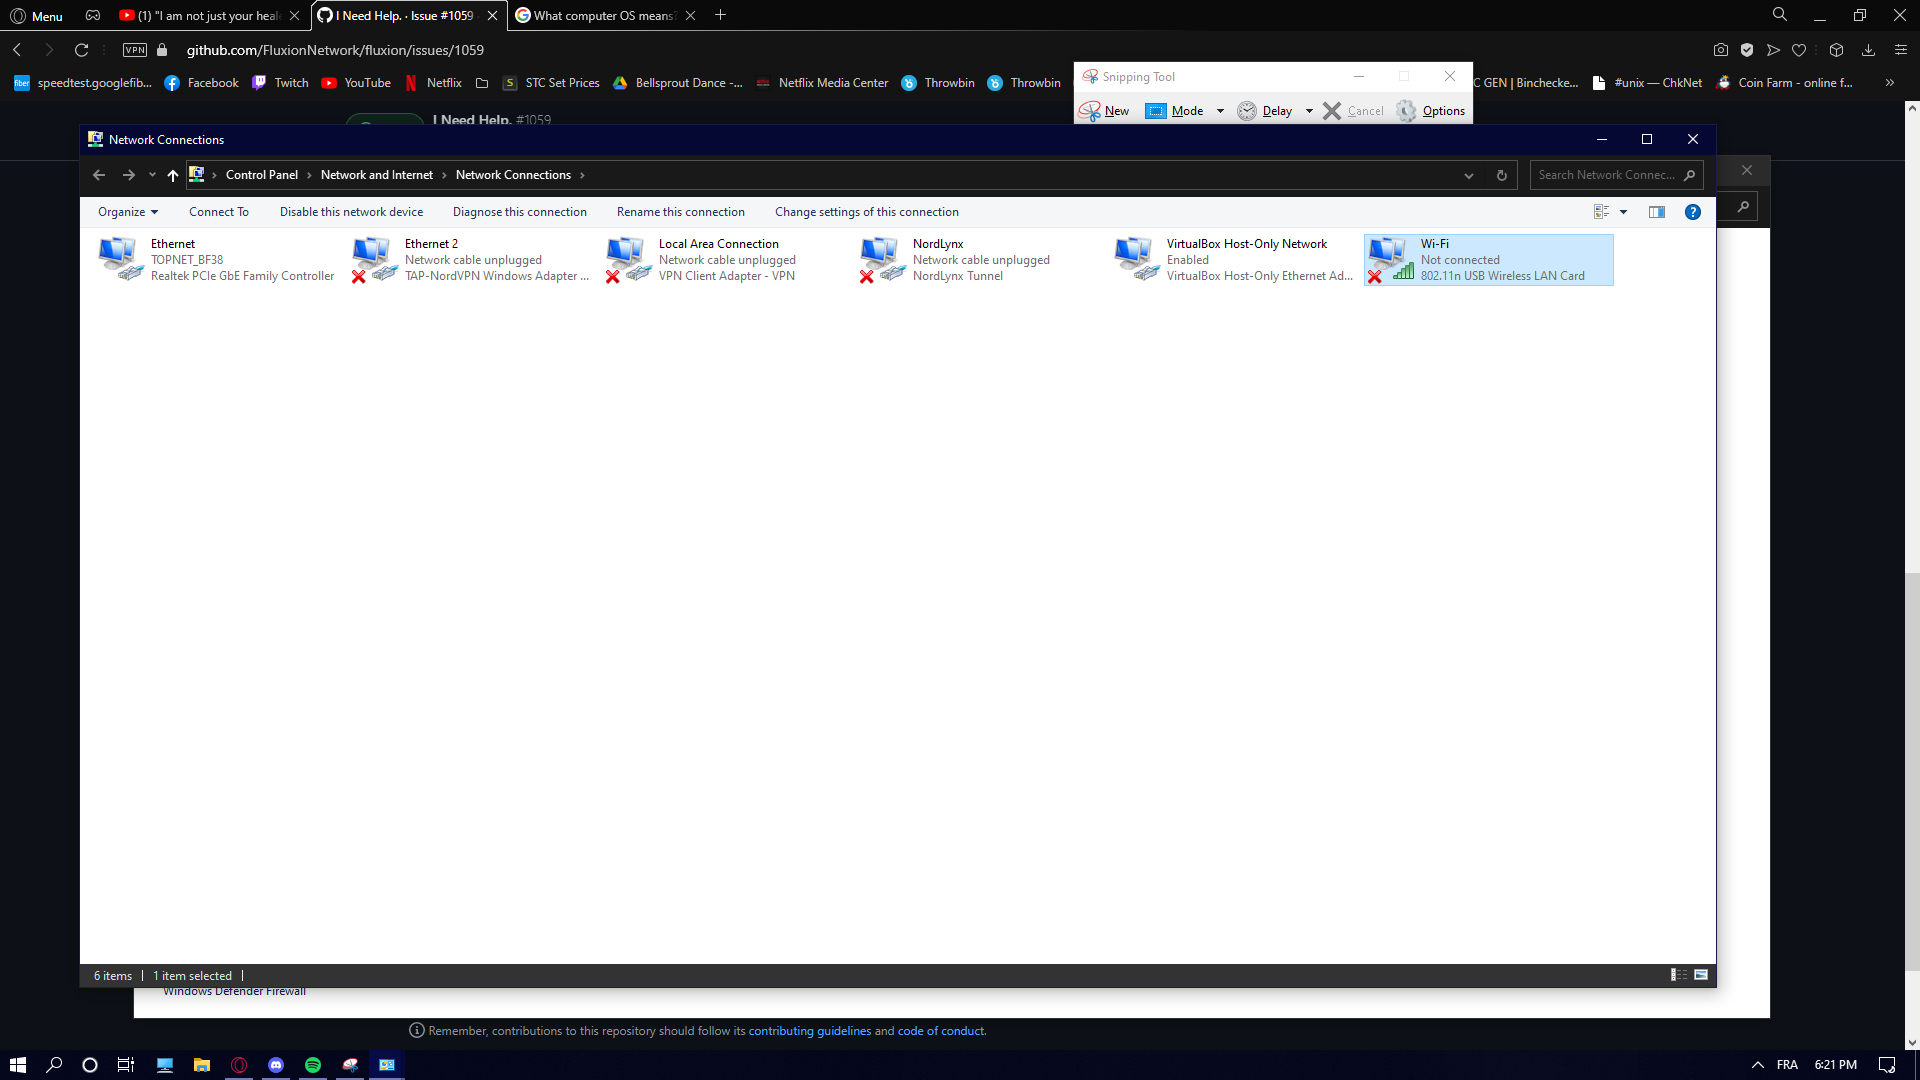Toggle the preview pane button
Screen dimensions: 1920x1080
1657,211
